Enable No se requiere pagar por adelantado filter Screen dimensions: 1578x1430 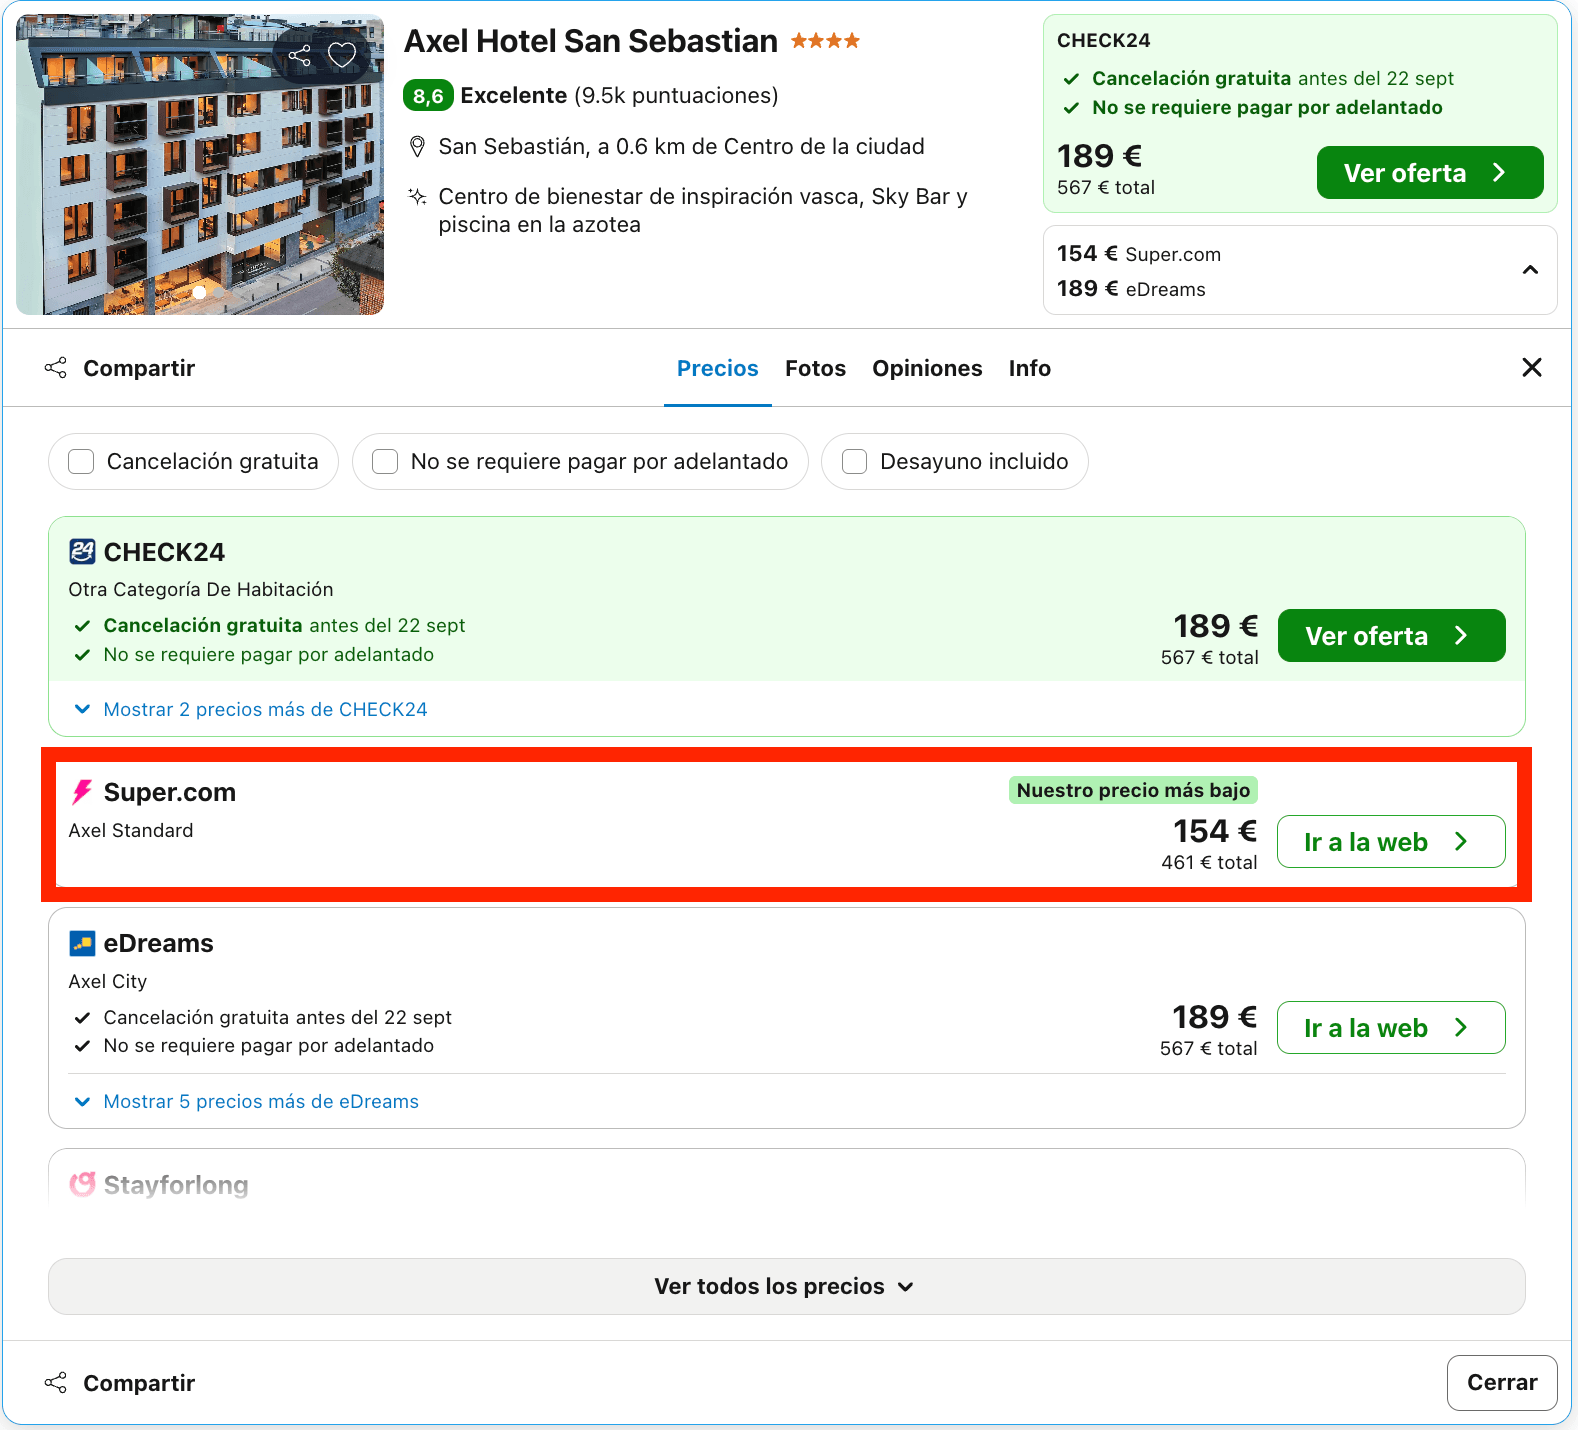coord(385,461)
